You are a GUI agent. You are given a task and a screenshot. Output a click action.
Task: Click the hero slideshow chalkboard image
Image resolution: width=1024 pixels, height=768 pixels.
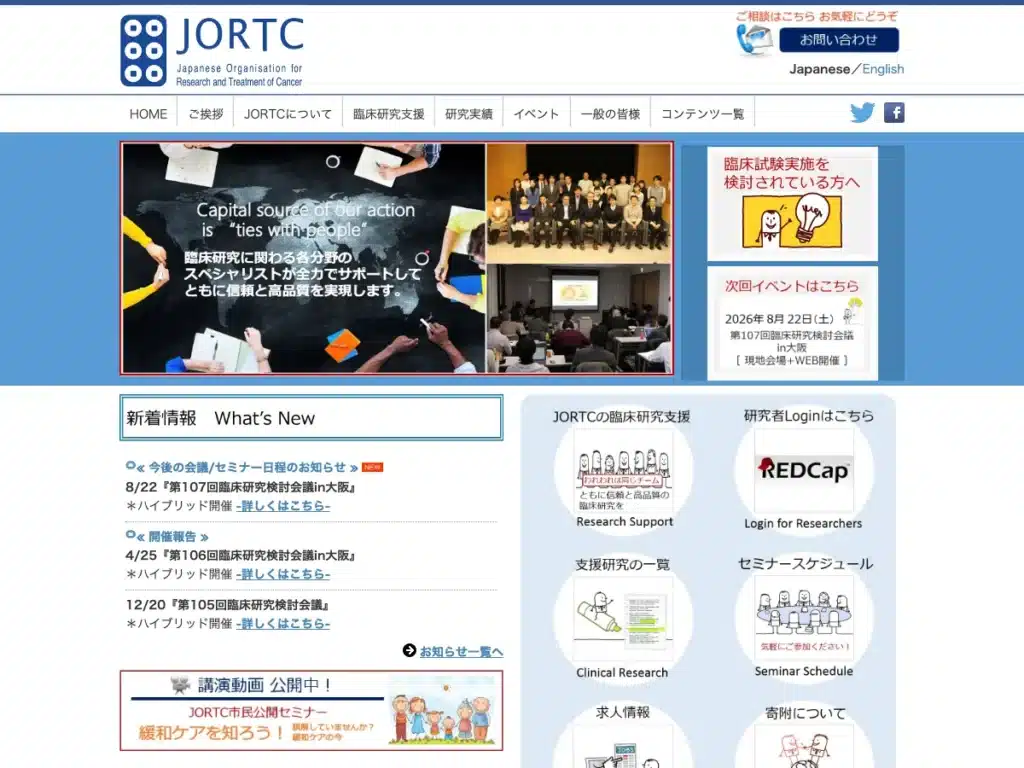(304, 258)
